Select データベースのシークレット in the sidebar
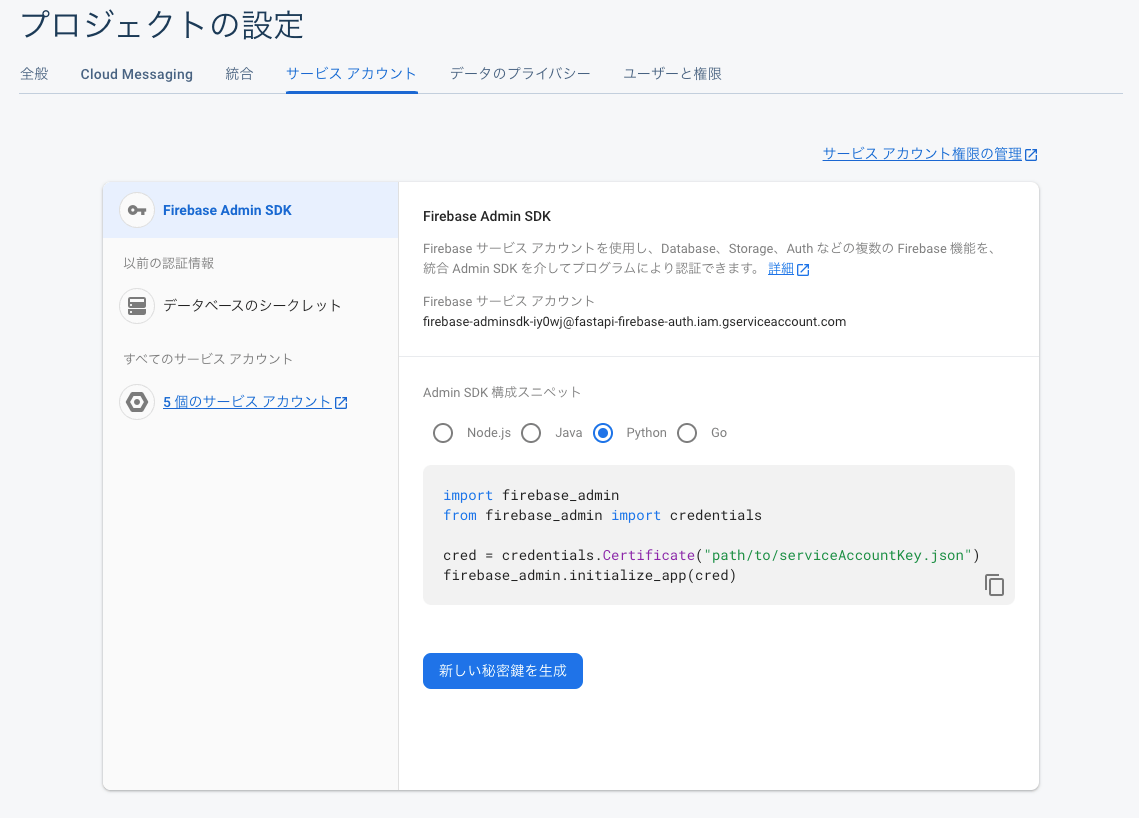The width and height of the screenshot is (1139, 818). [251, 305]
